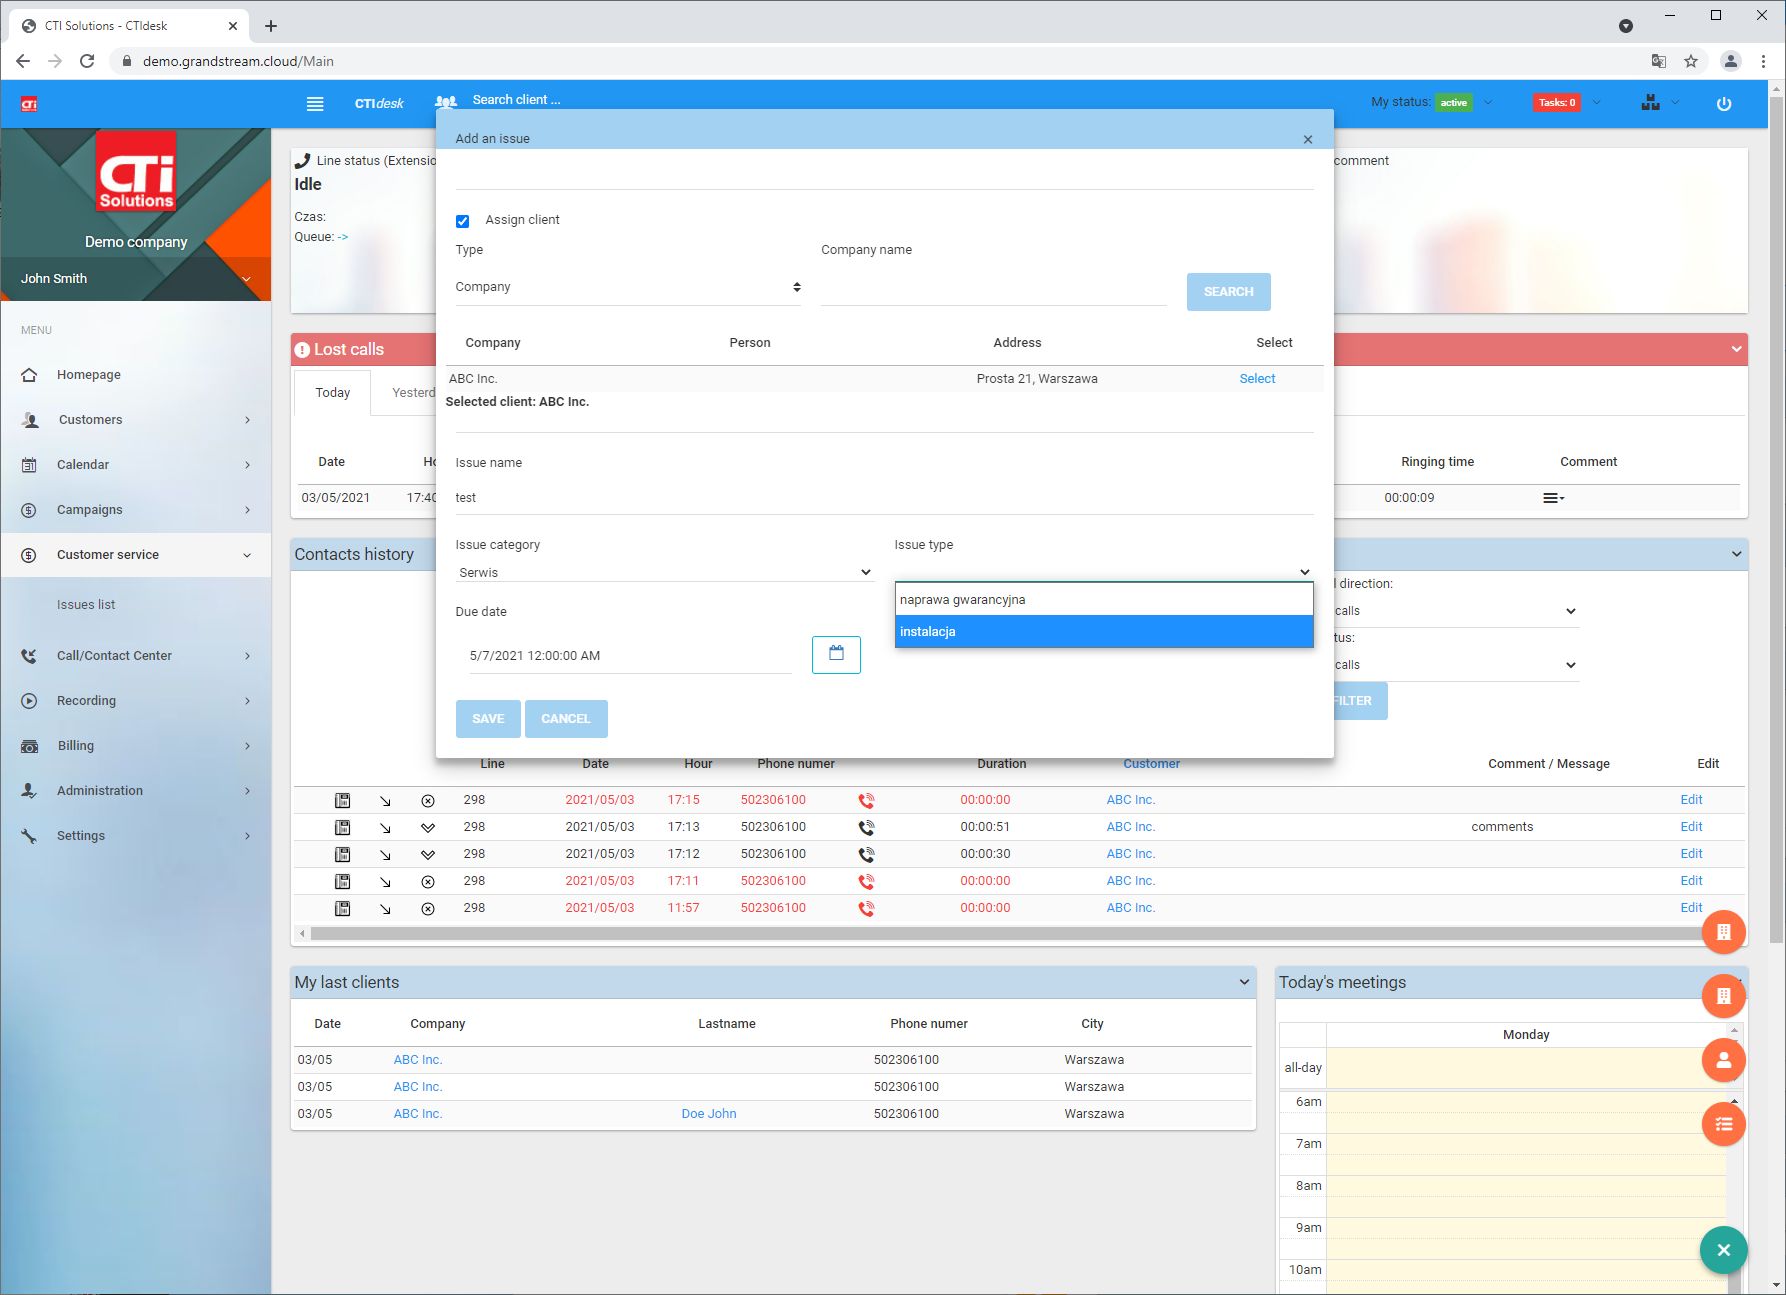Image resolution: width=1786 pixels, height=1295 pixels.
Task: Click circled-x icon in 17:11 row
Action: pyautogui.click(x=428, y=881)
